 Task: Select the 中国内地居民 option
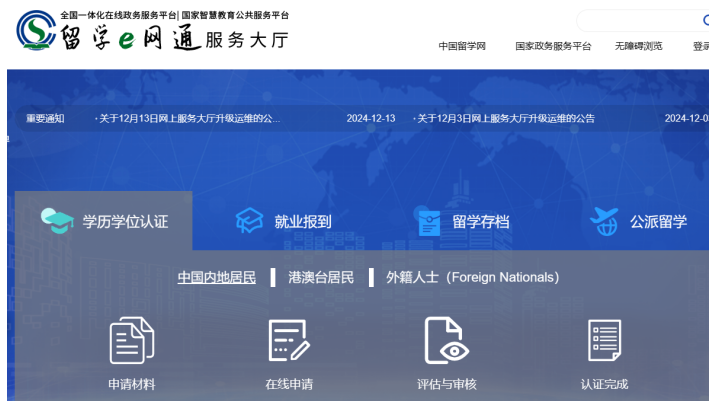(216, 277)
